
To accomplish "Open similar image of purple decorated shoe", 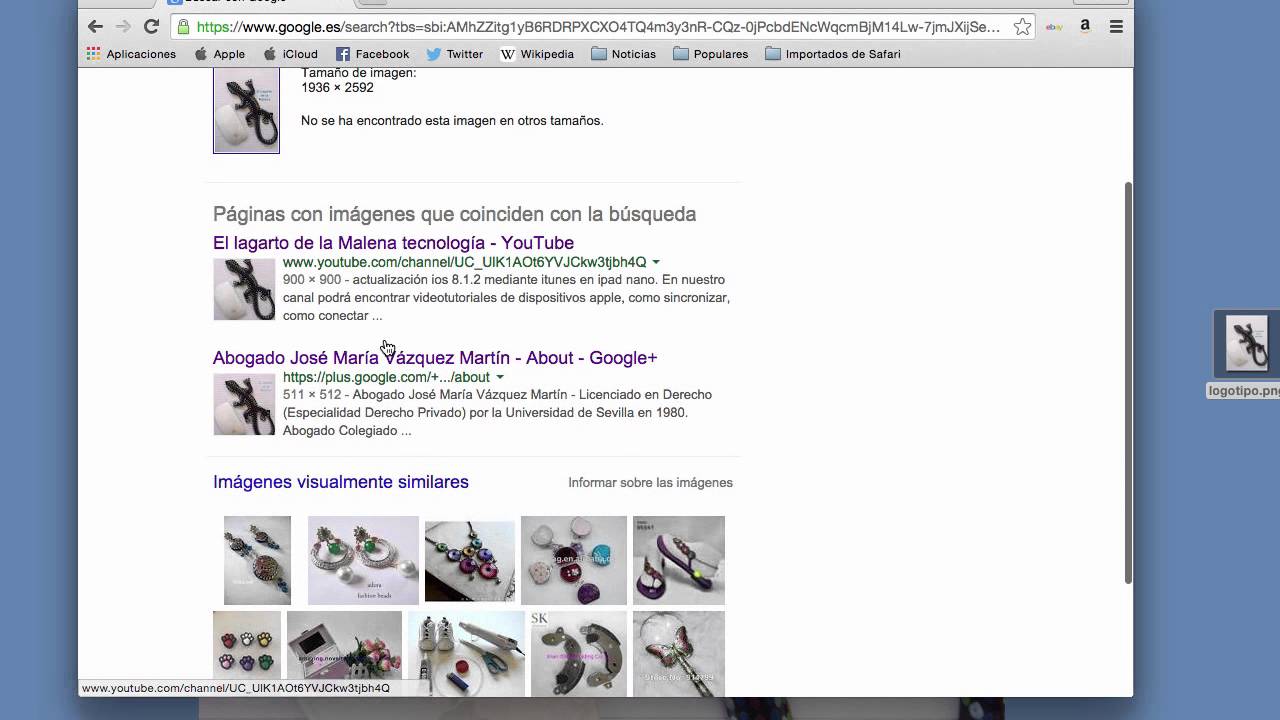I will tap(679, 560).
